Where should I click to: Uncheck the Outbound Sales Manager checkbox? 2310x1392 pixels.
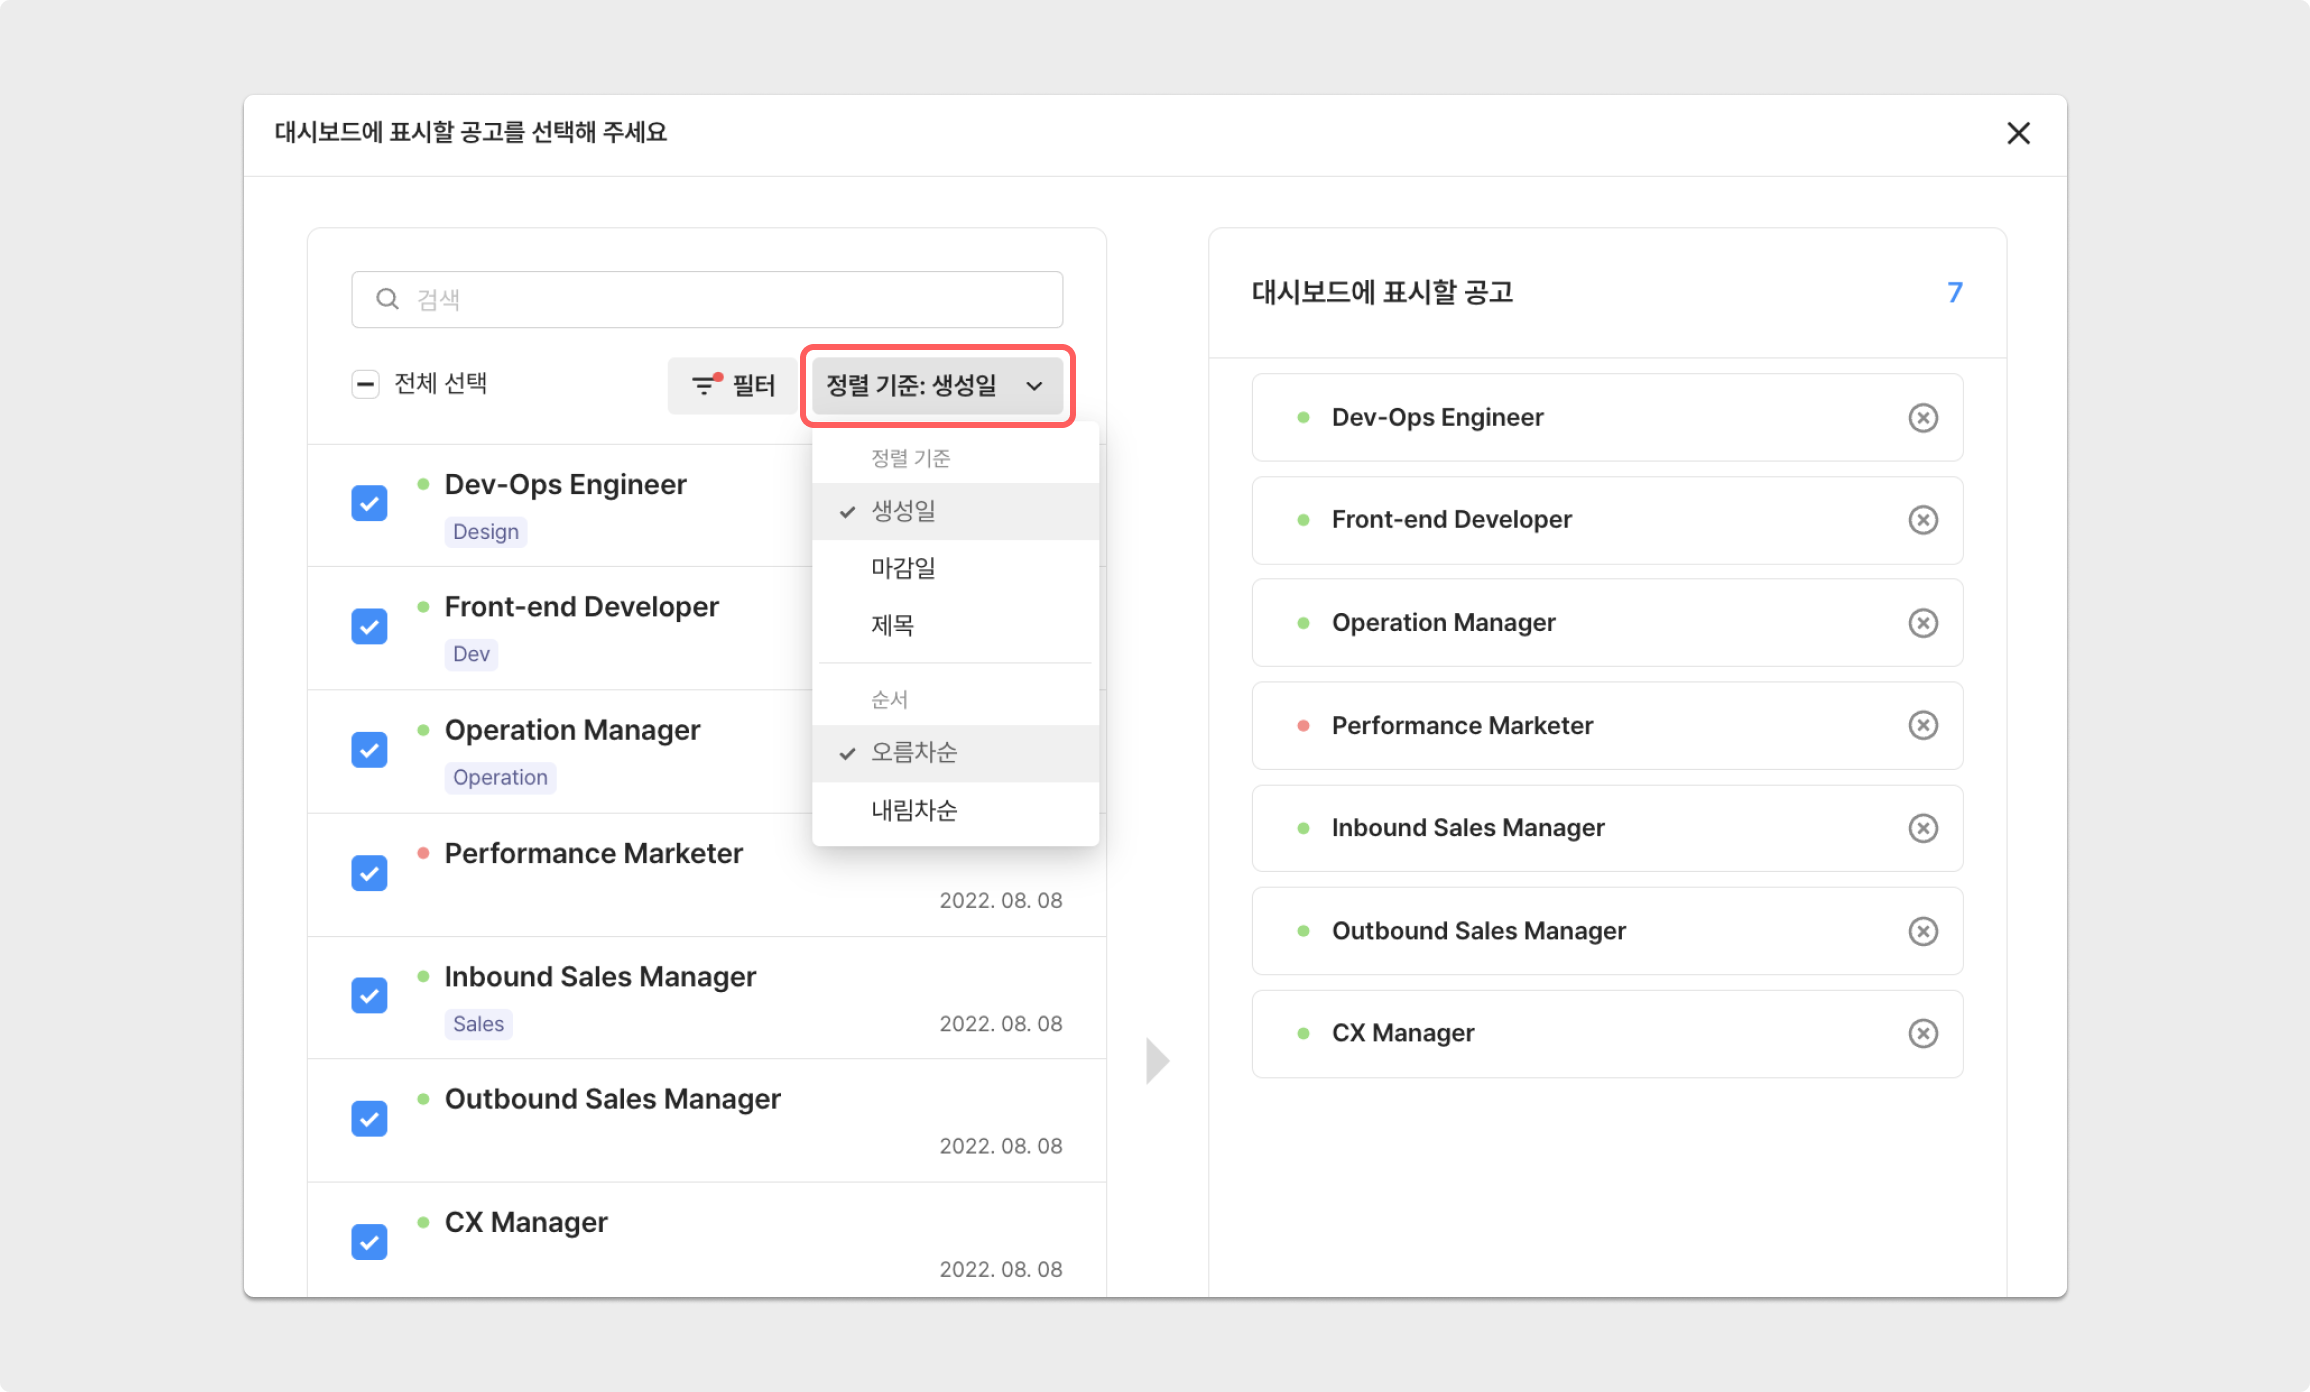pyautogui.click(x=369, y=1119)
